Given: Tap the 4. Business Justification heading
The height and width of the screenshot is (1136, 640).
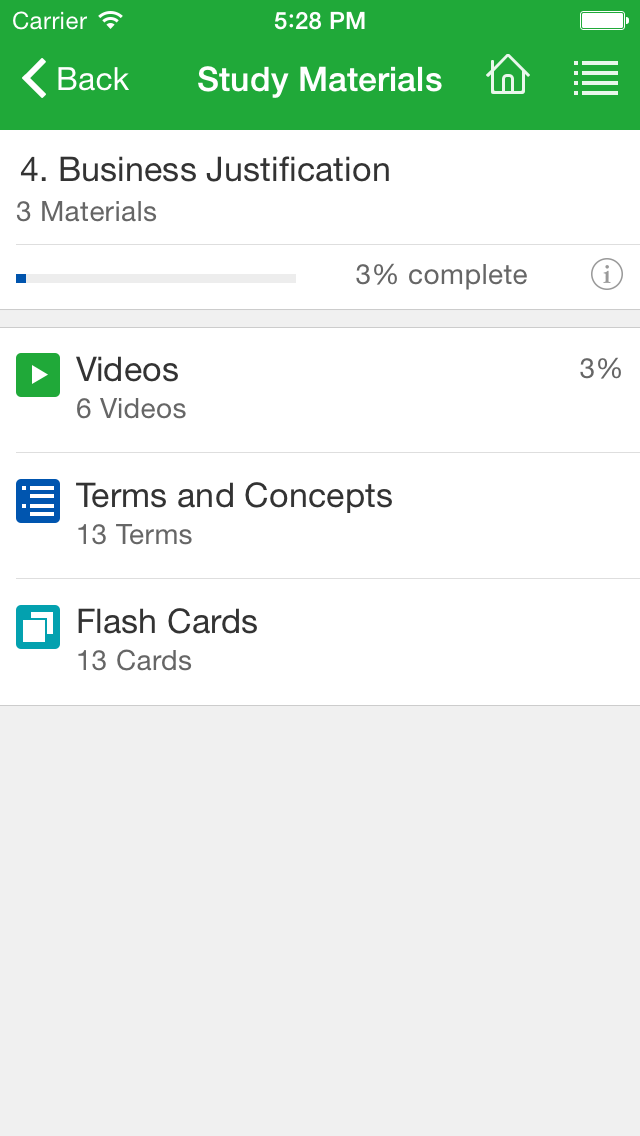Looking at the screenshot, I should pos(205,170).
